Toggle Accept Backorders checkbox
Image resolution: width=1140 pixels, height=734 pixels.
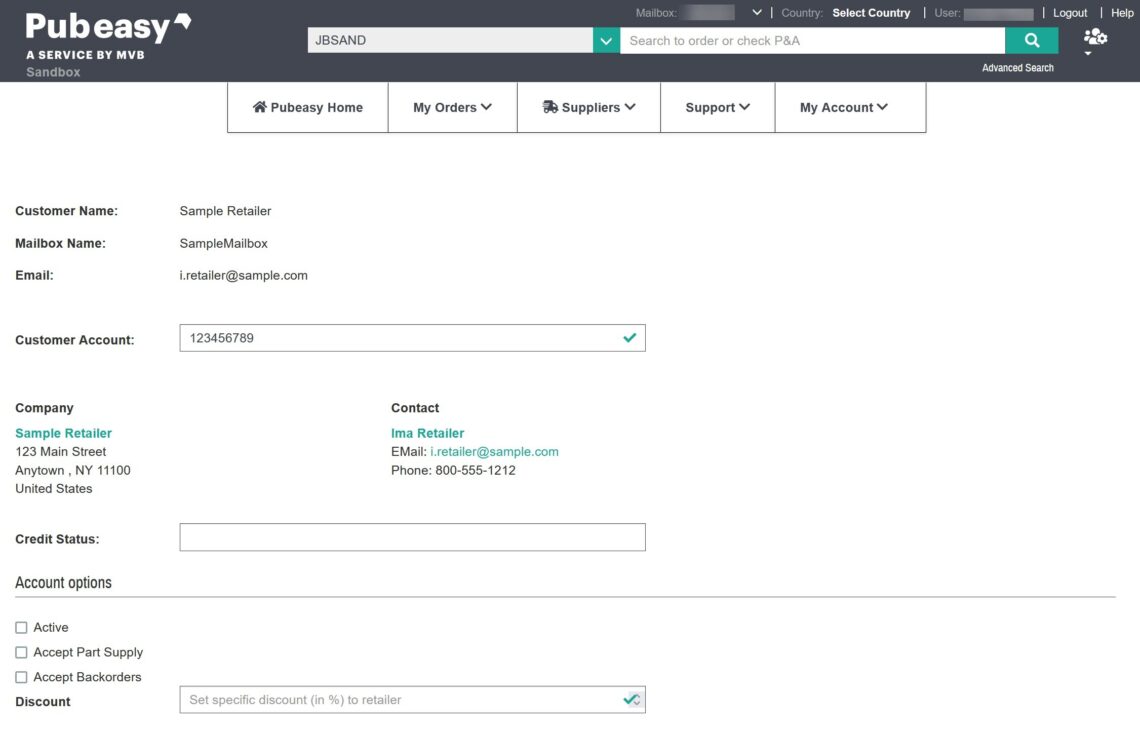point(21,677)
